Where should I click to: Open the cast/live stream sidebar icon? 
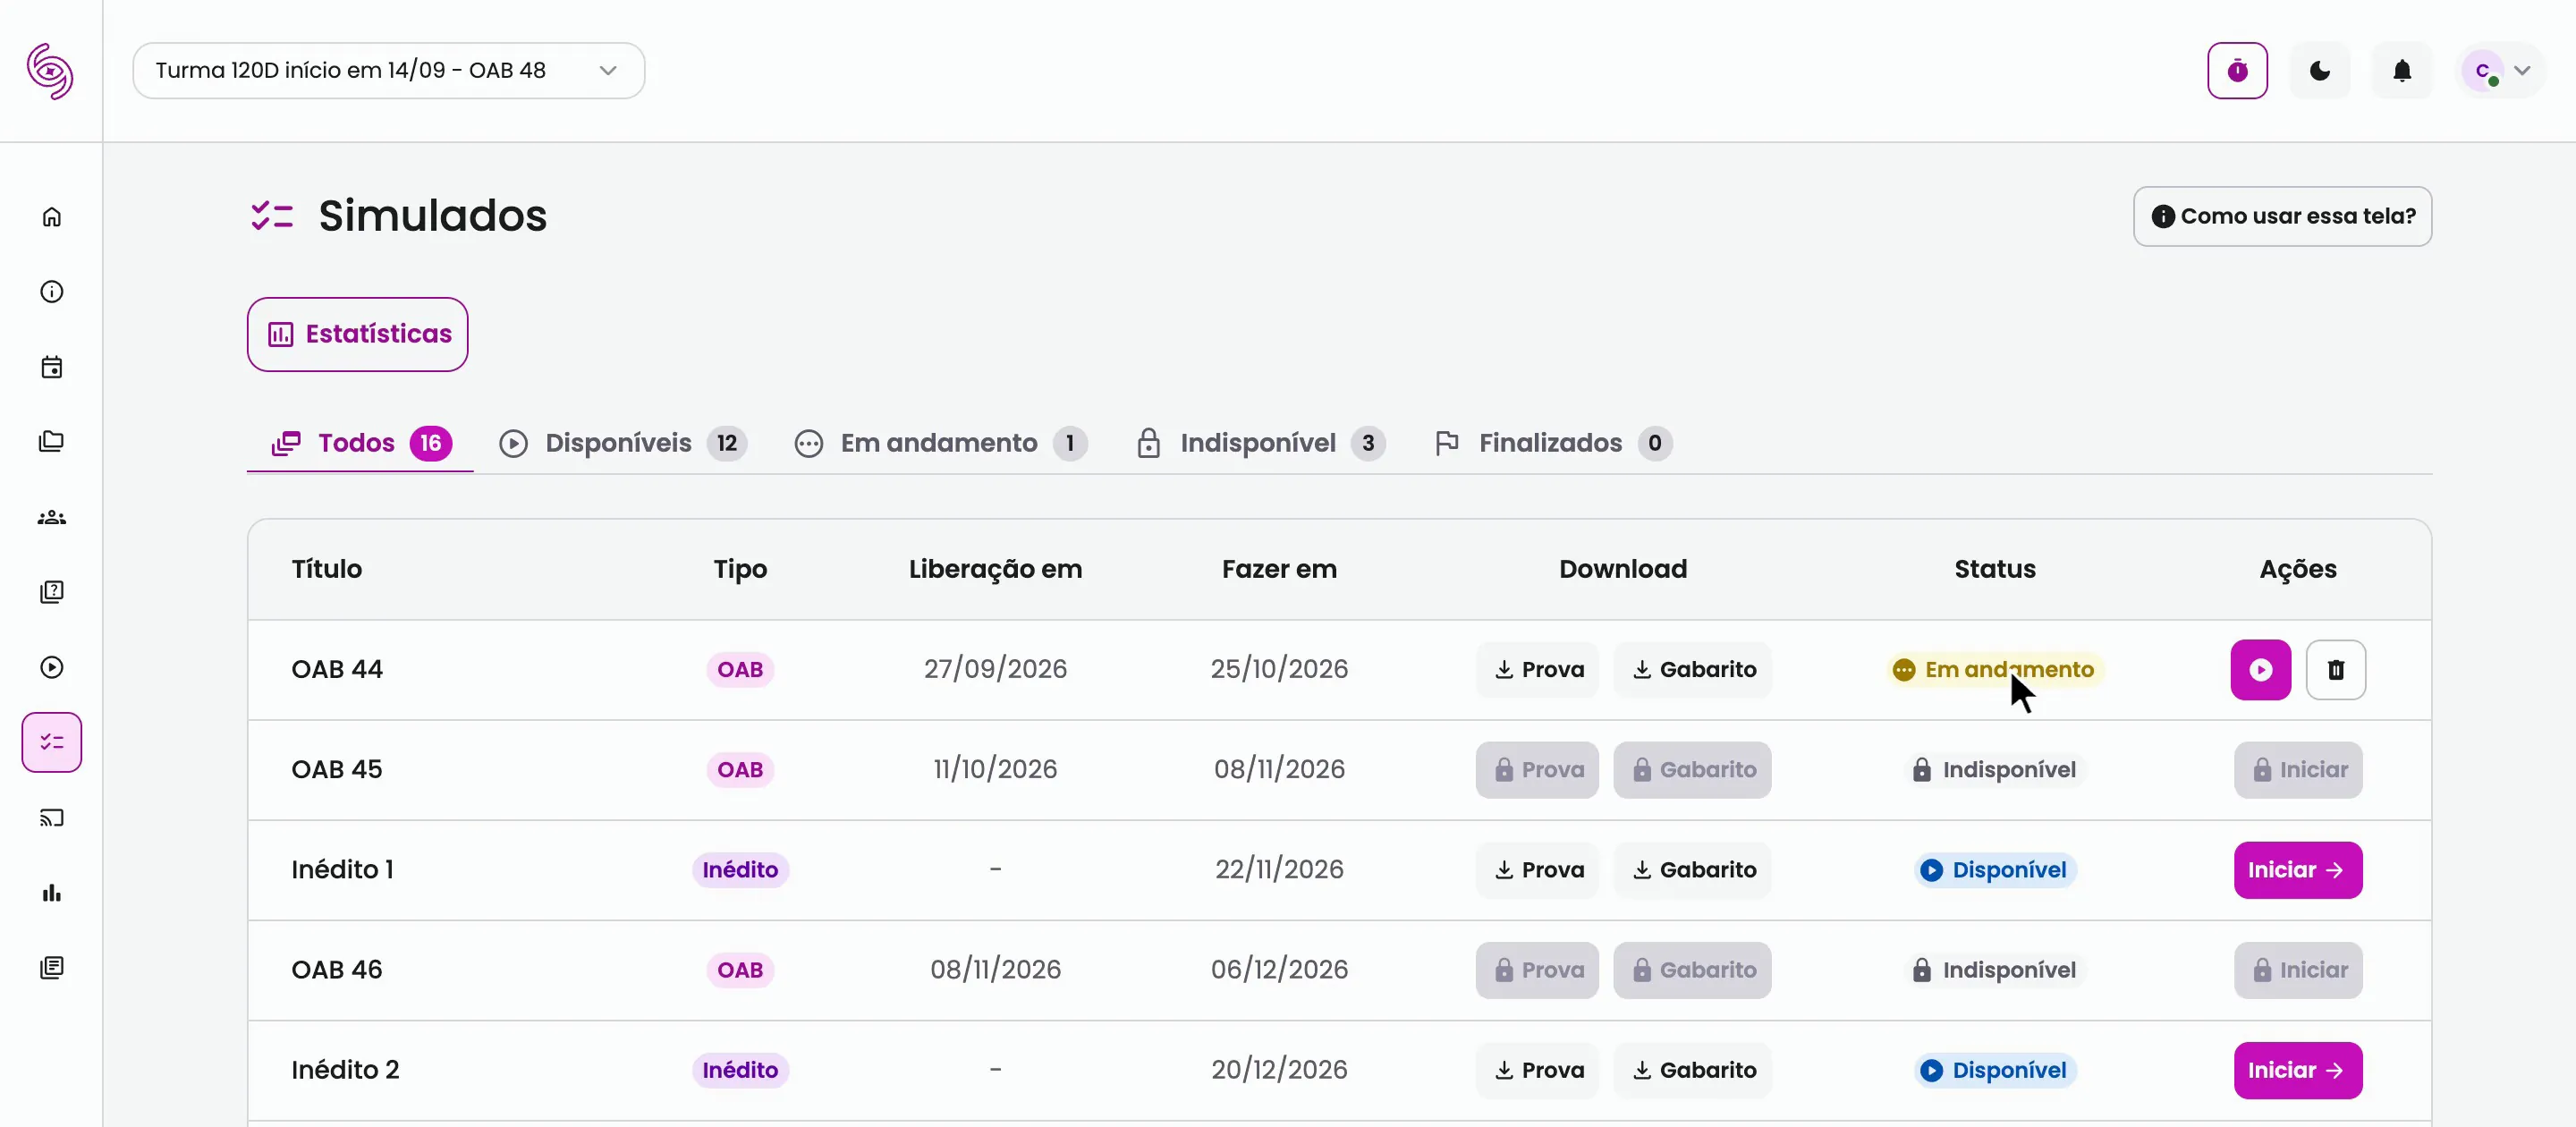[52, 818]
